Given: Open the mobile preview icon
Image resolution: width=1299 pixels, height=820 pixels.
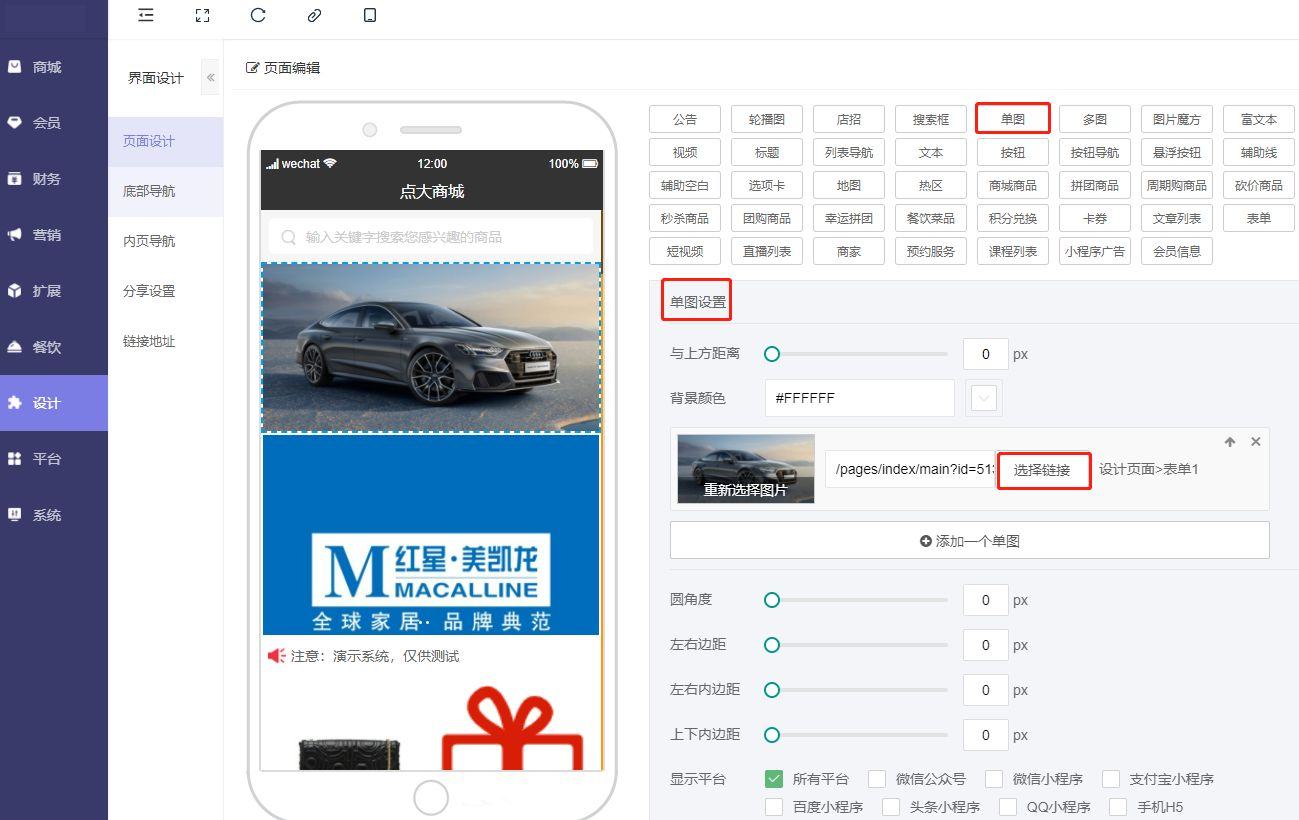Looking at the screenshot, I should tap(370, 15).
